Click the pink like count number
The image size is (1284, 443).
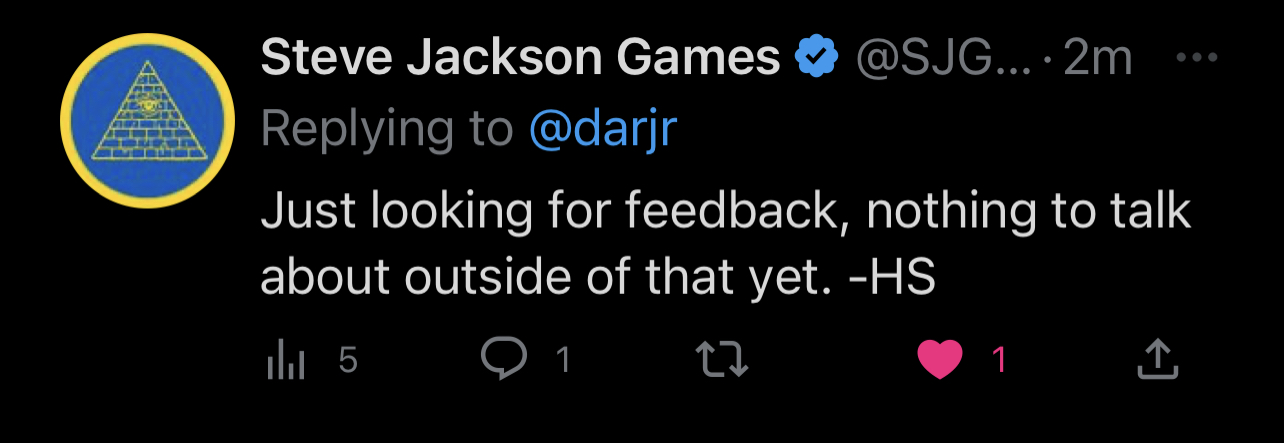pyautogui.click(x=999, y=359)
